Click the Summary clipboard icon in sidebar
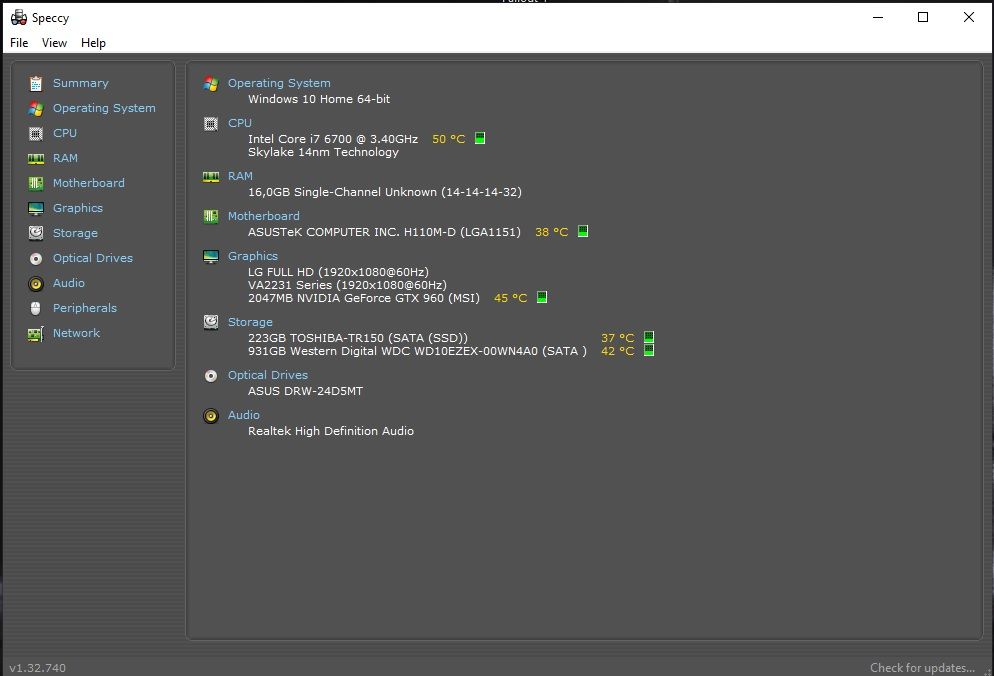994x676 pixels. pos(36,84)
